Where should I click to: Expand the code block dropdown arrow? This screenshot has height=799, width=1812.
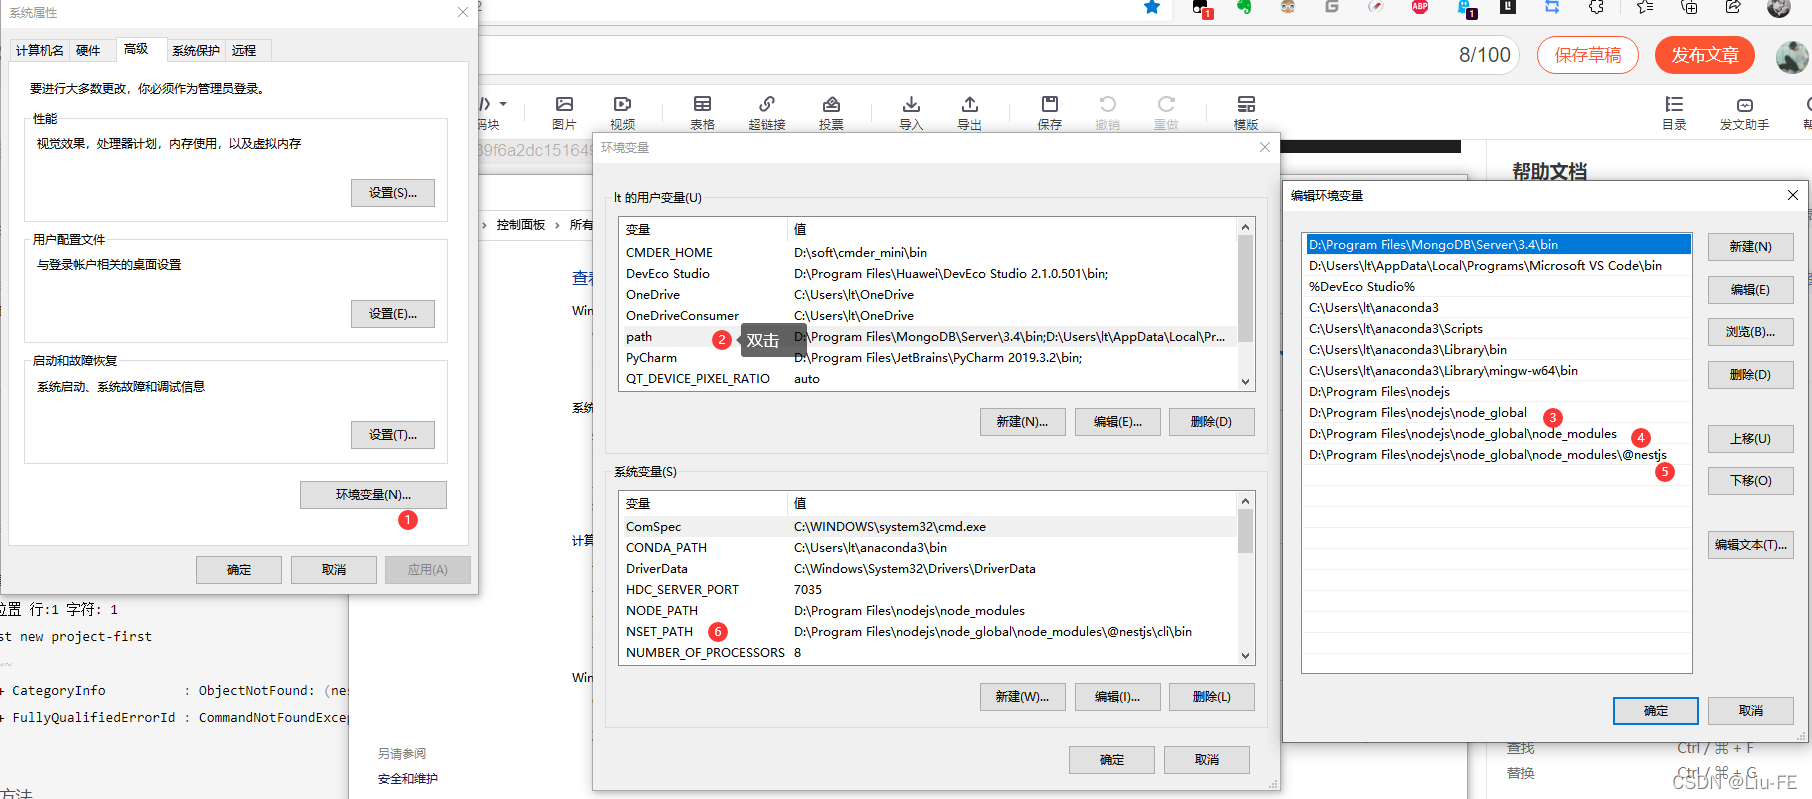tap(503, 104)
